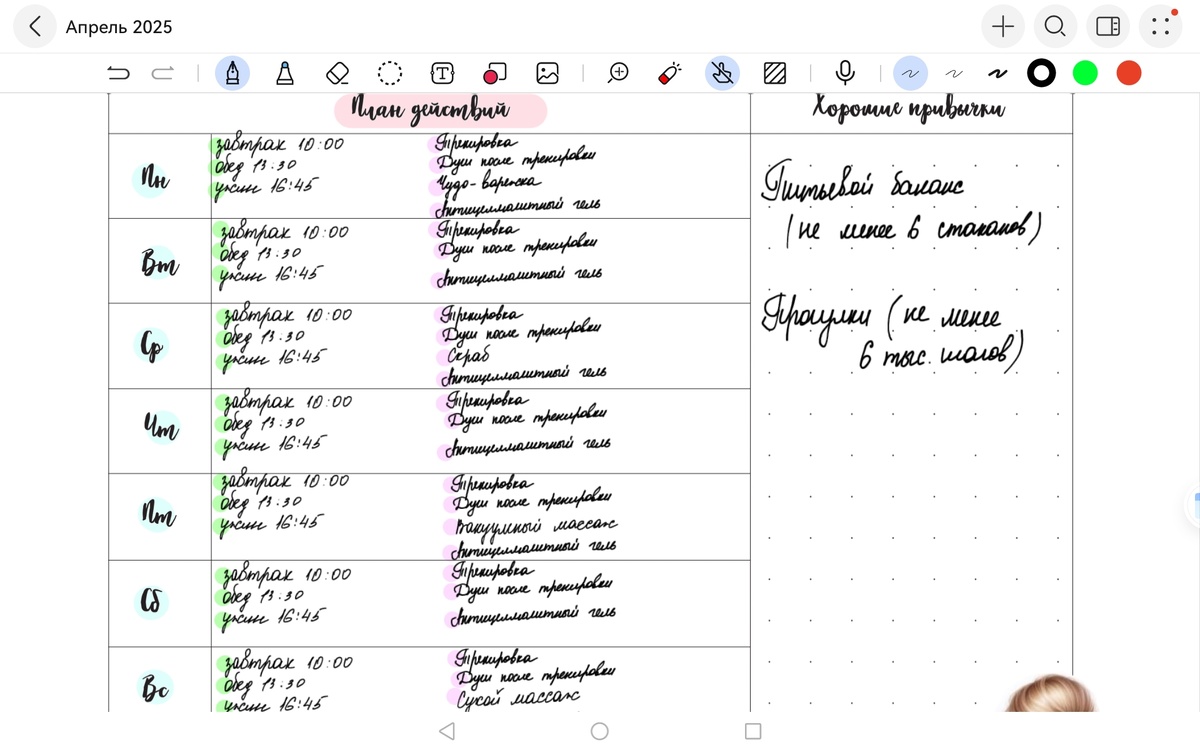Redo the undone stroke

163,73
